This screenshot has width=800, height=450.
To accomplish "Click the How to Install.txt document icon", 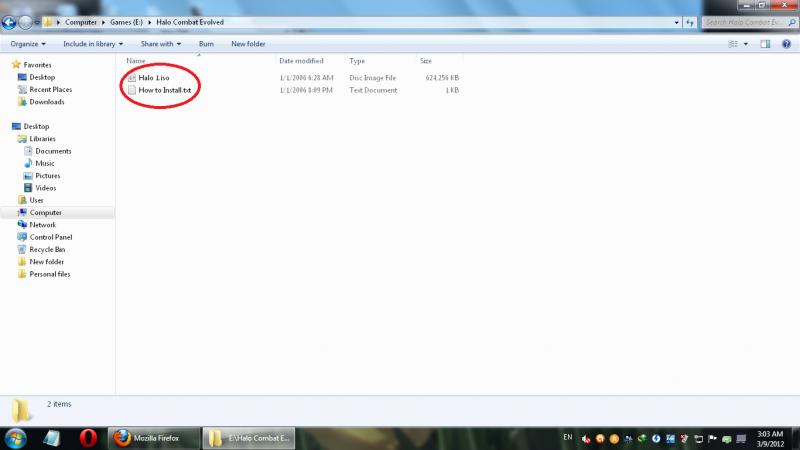I will click(132, 90).
